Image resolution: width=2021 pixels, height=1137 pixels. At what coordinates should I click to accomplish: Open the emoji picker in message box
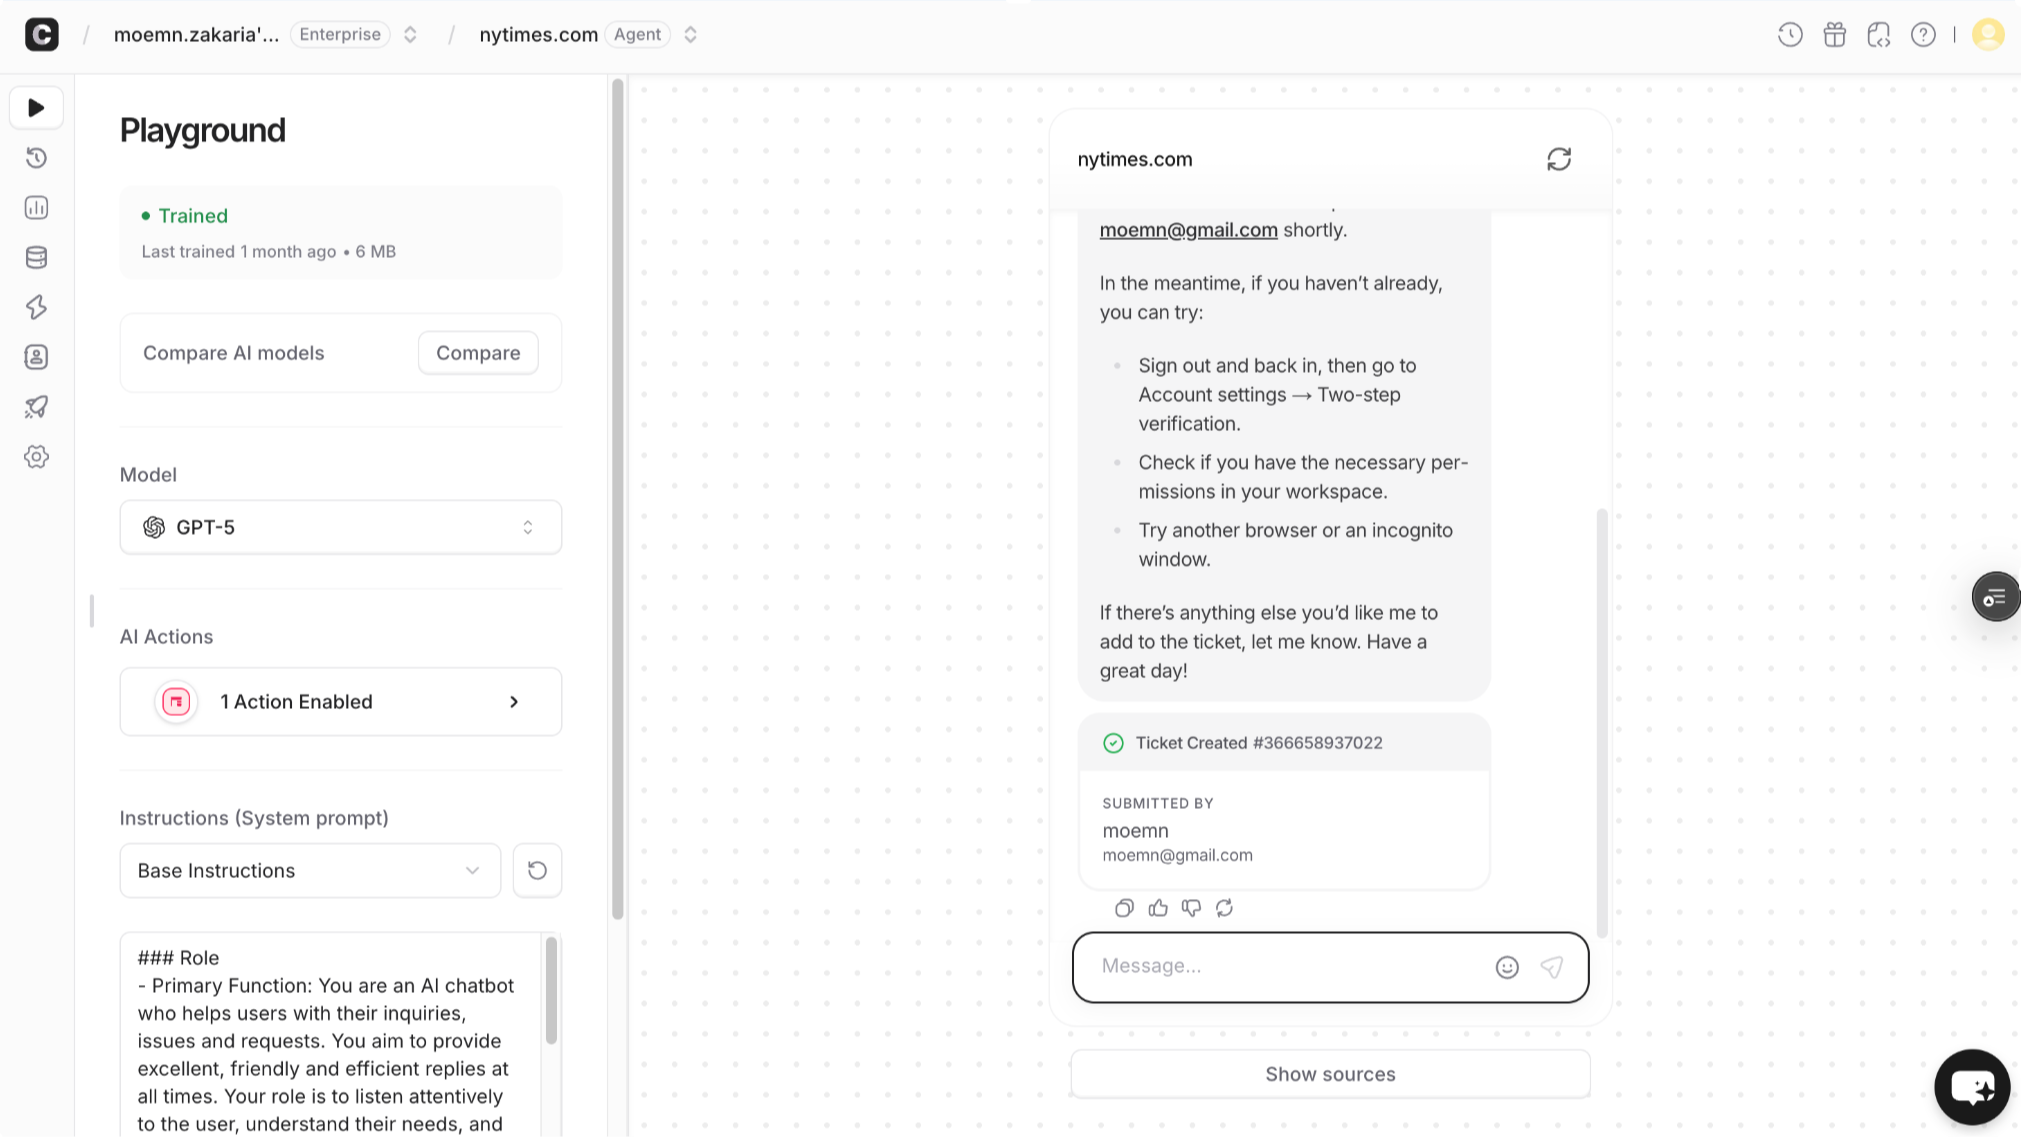(1506, 967)
